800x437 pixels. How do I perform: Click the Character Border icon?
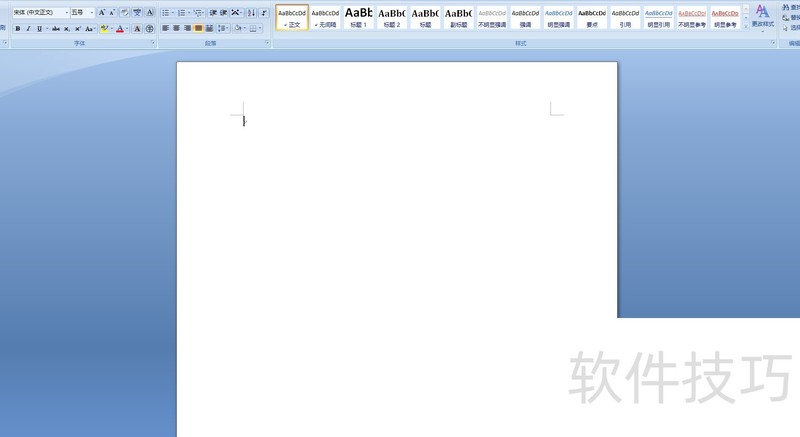(149, 12)
